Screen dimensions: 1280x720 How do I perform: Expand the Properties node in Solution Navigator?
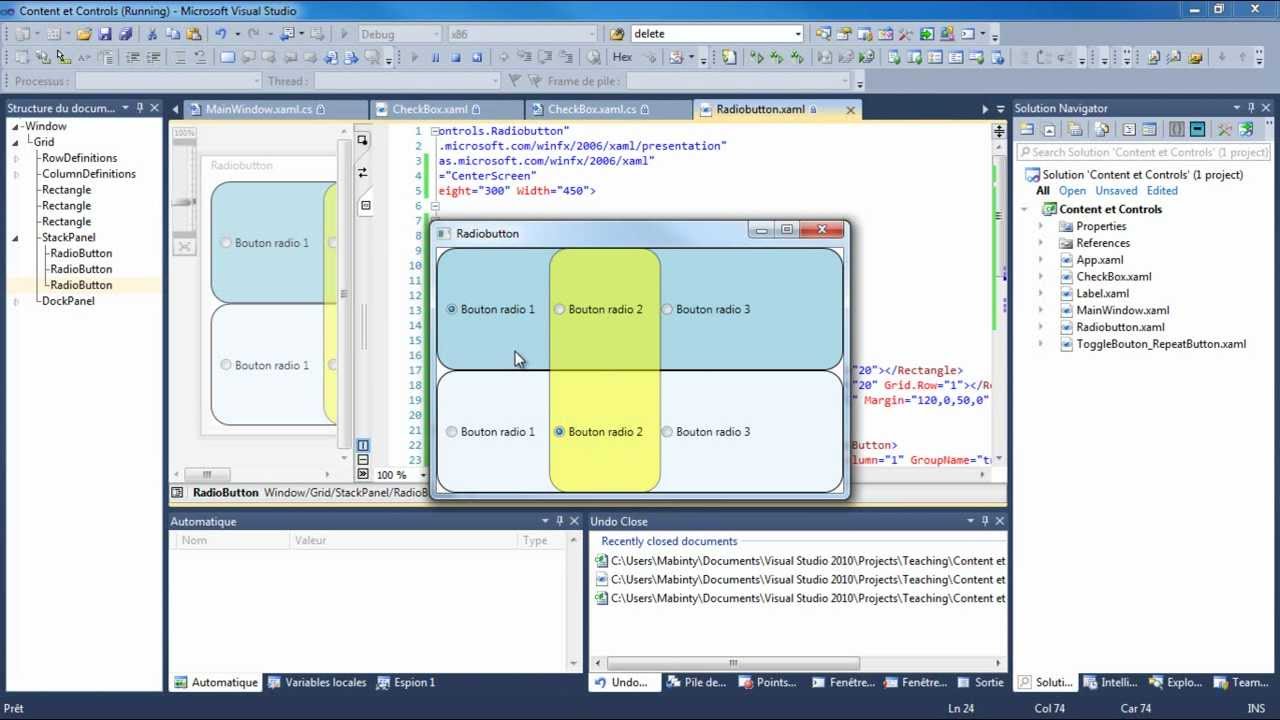coord(1041,226)
